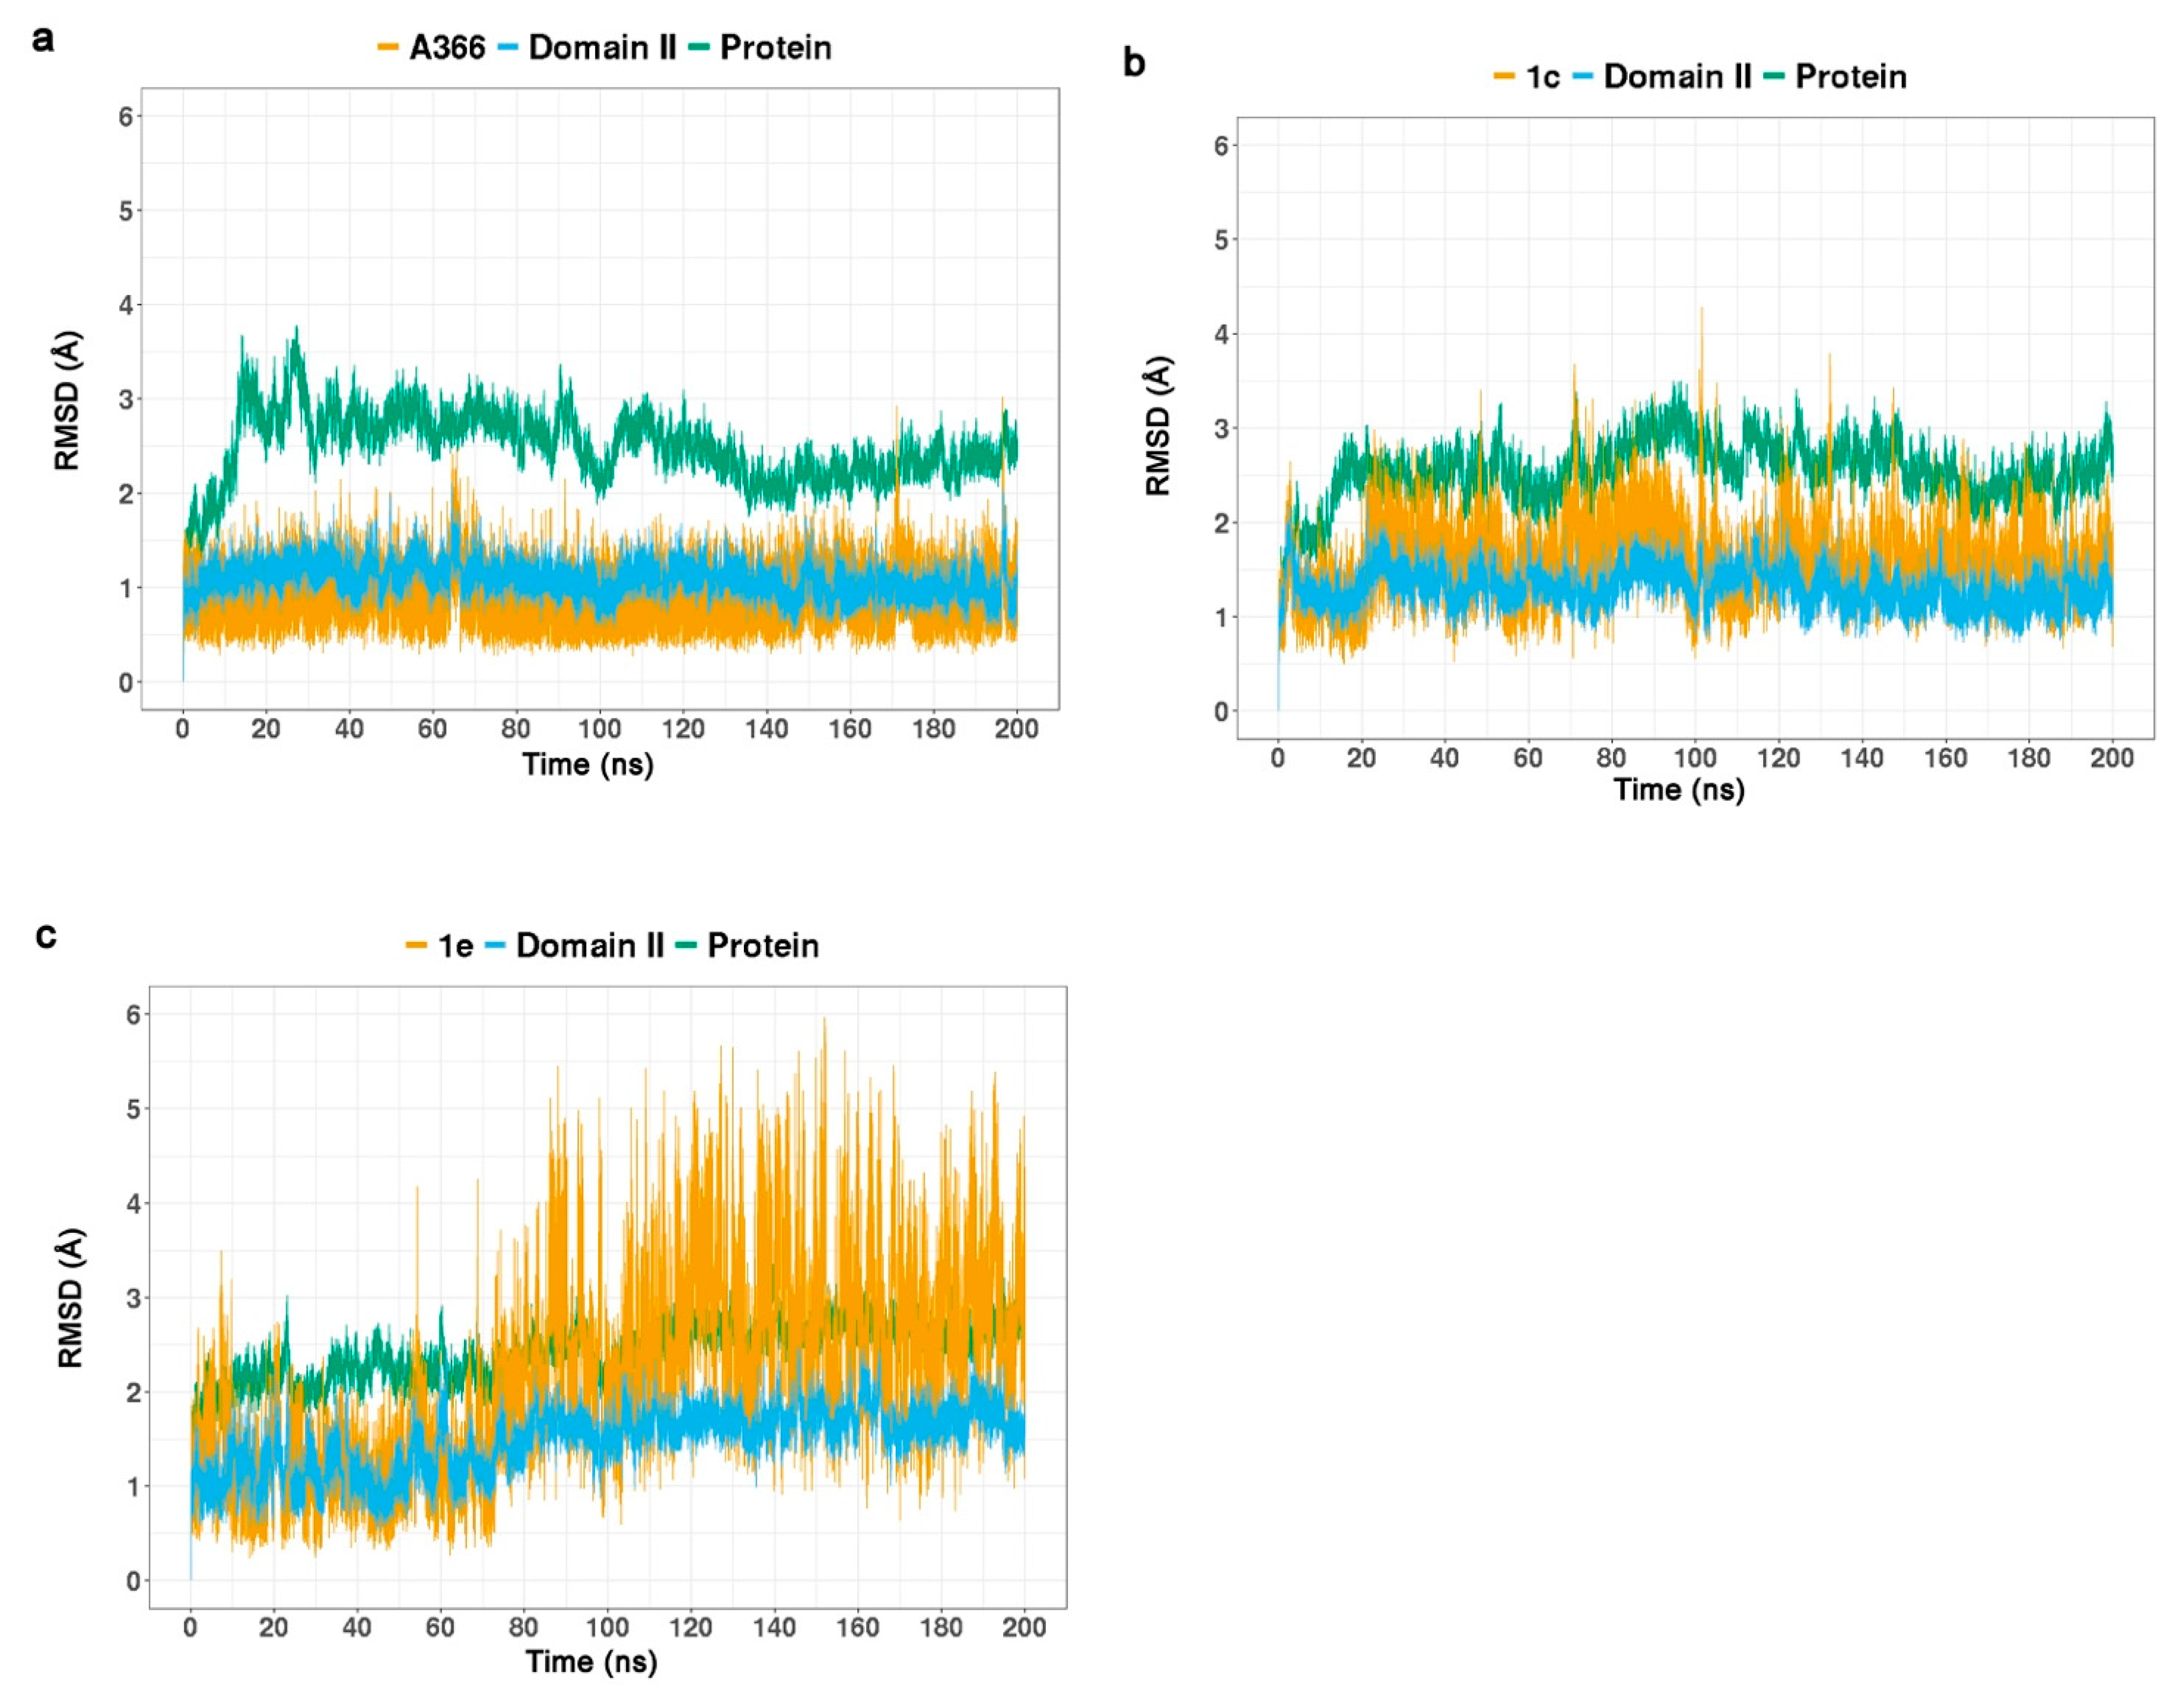Viewport: 2184px width, 1699px height.
Task: Click the 'Domain II' legend text in panel b
Action: click(x=1677, y=76)
